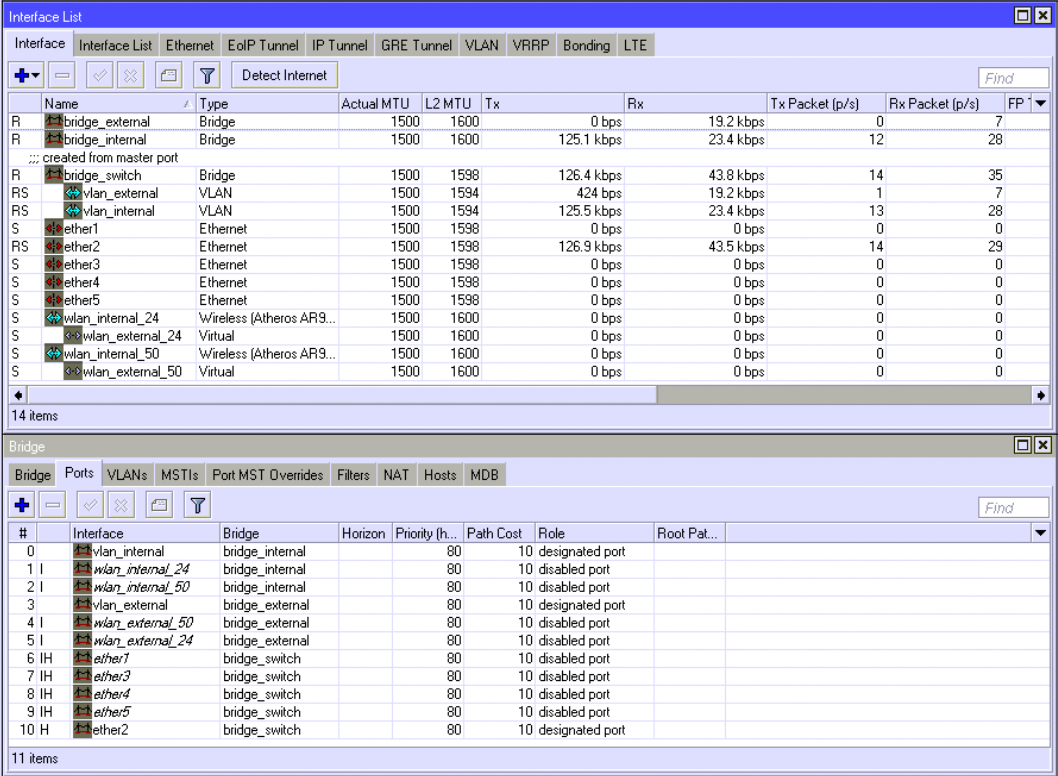The image size is (1058, 776).
Task: Click the Find field in Bridge panel
Action: tap(1013, 508)
